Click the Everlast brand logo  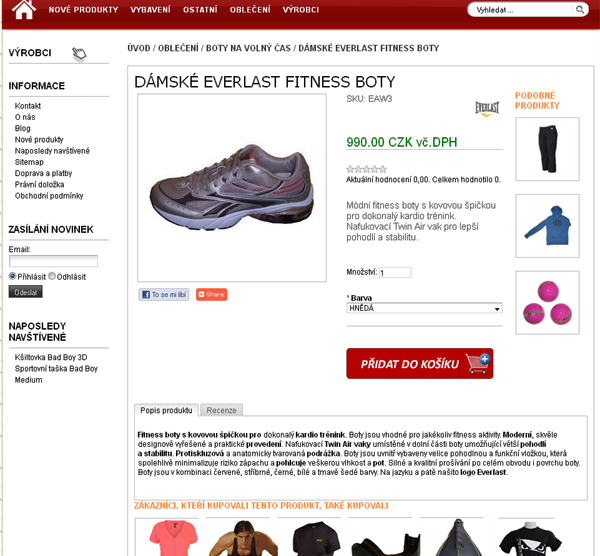click(487, 109)
